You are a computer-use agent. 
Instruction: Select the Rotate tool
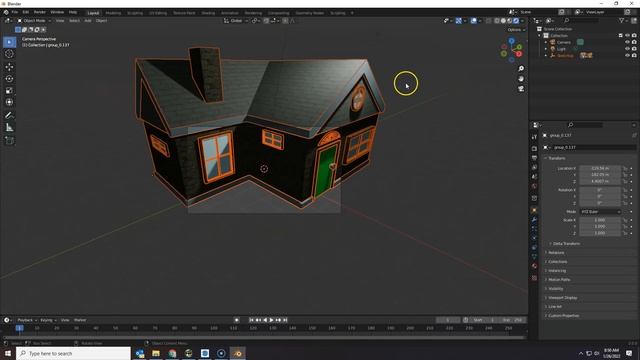(9, 79)
